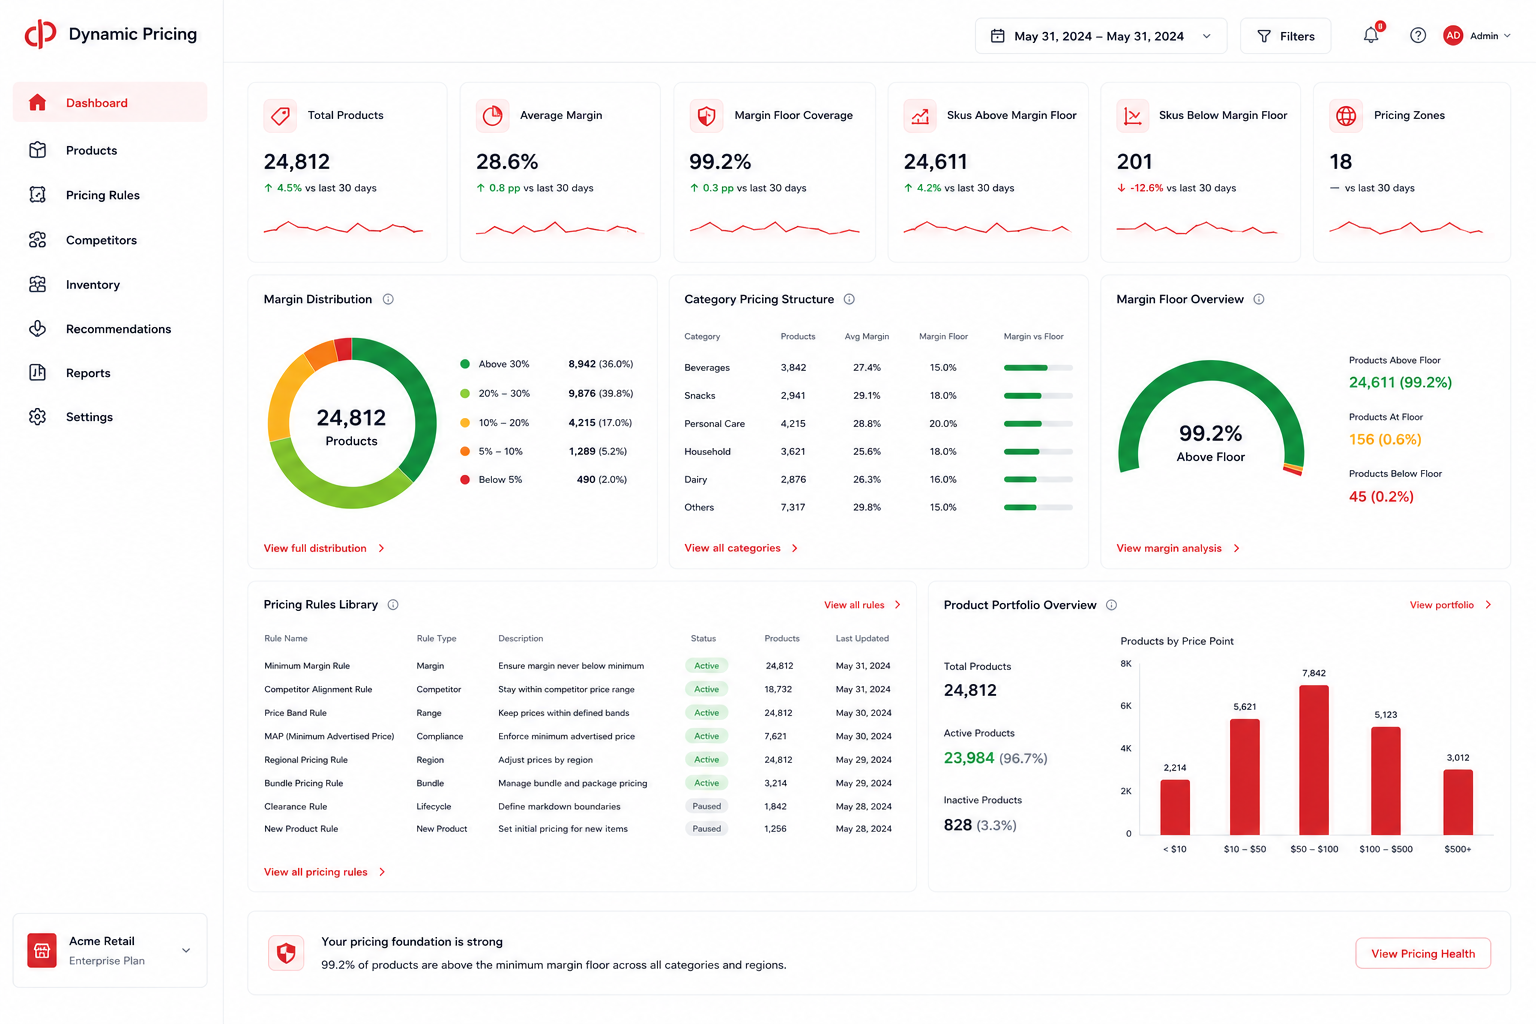Click the Total Products tag icon
Viewport: 1536px width, 1024px height.
281,115
